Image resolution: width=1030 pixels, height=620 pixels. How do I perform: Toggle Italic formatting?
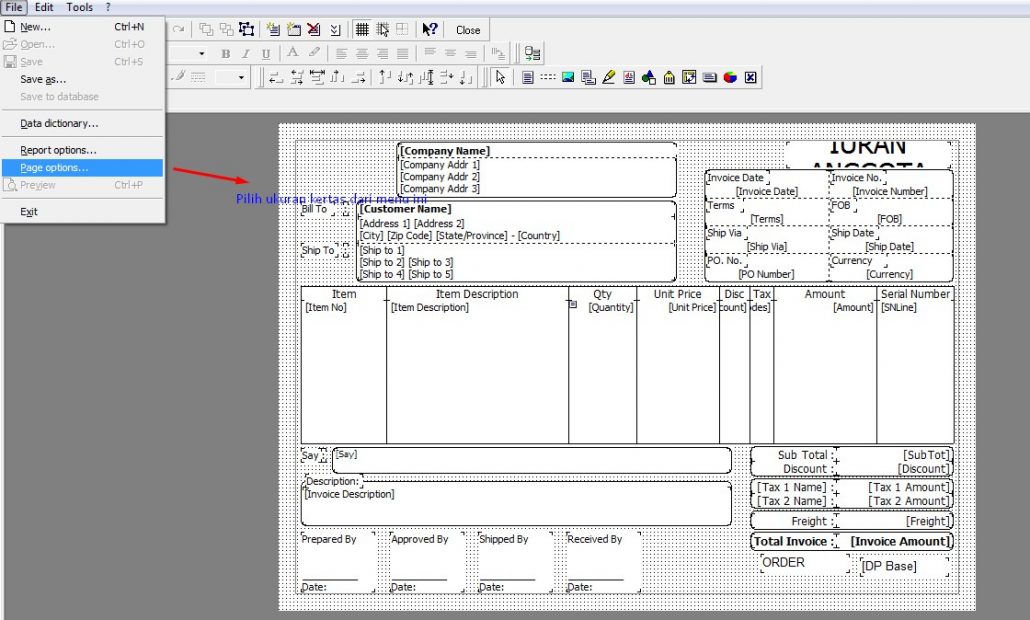246,53
